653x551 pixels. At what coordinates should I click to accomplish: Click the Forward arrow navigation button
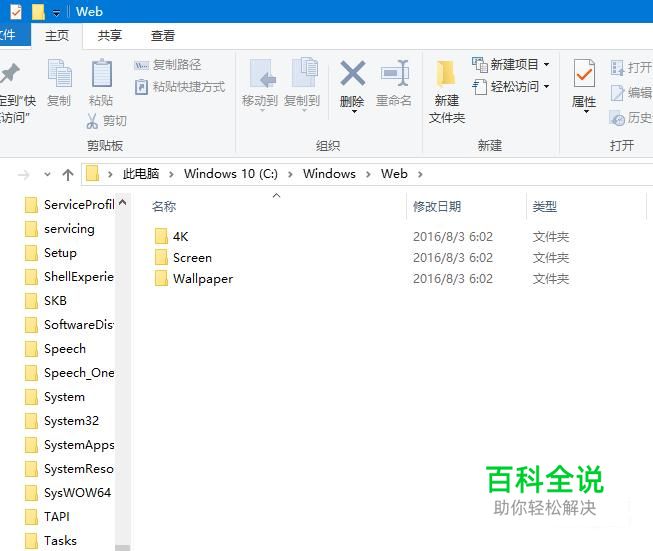(24, 175)
